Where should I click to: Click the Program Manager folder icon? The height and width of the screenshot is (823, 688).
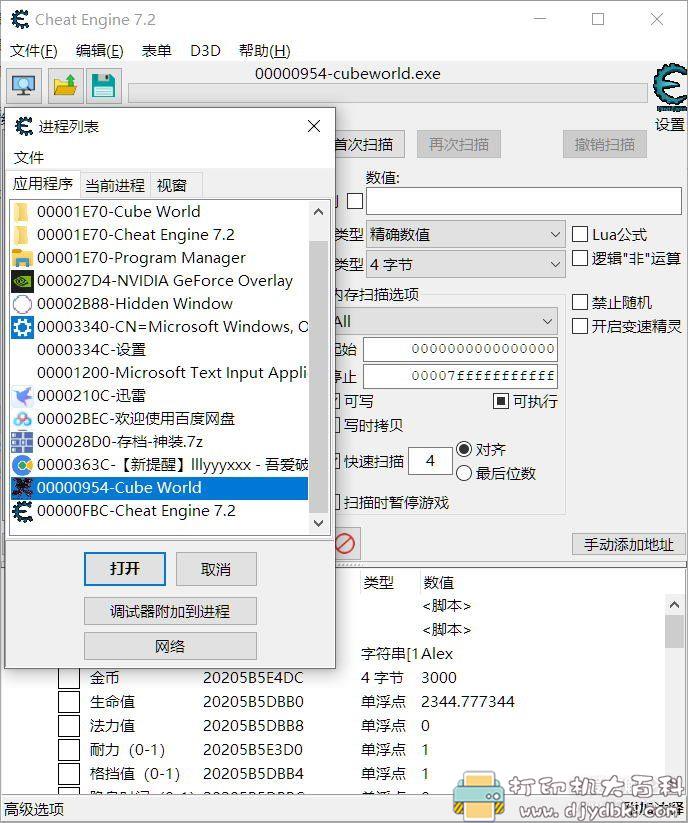(x=22, y=258)
